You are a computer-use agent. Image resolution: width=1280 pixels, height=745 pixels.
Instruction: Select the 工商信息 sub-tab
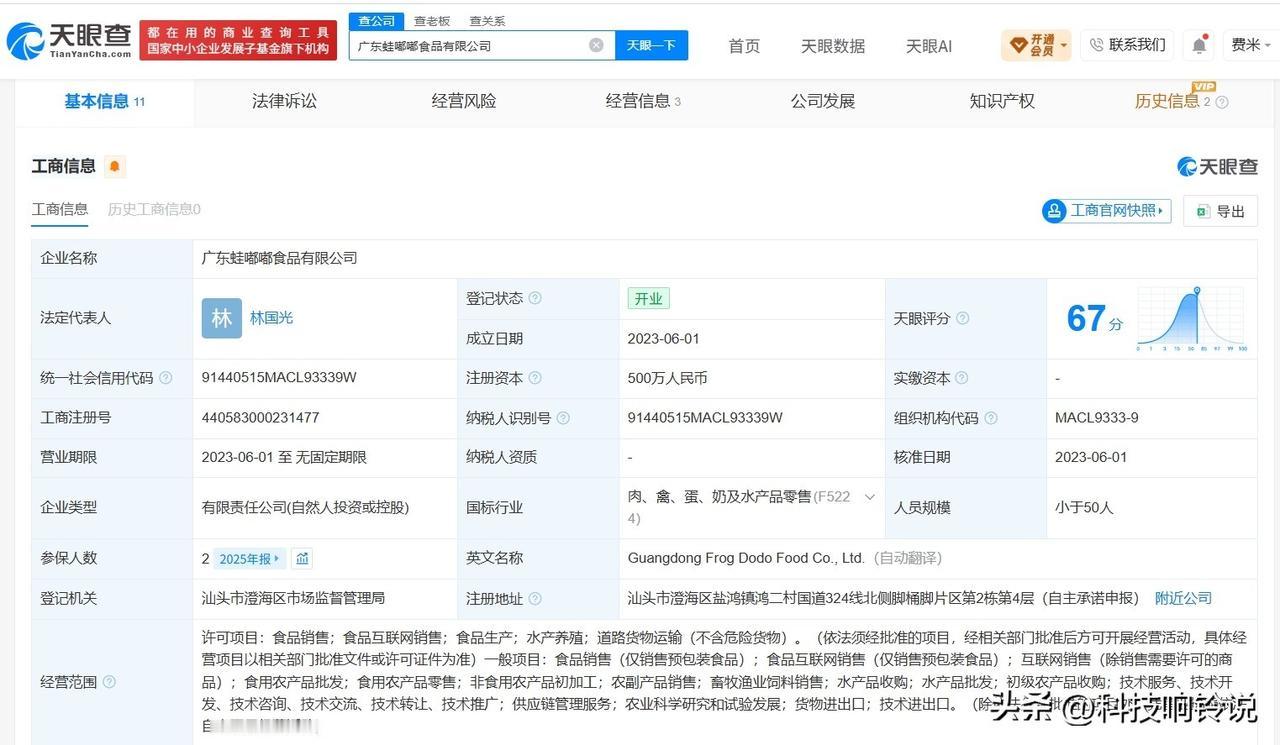pos(60,209)
